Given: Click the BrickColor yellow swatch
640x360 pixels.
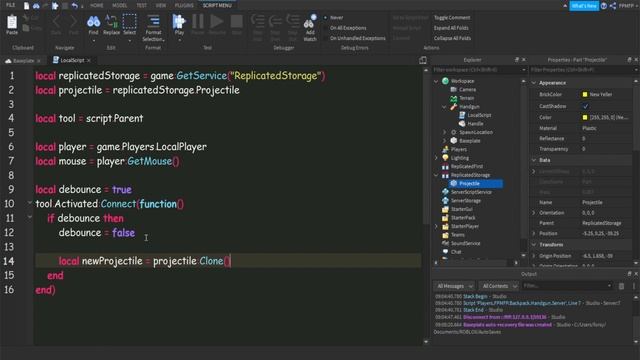Looking at the screenshot, I should [x=585, y=94].
